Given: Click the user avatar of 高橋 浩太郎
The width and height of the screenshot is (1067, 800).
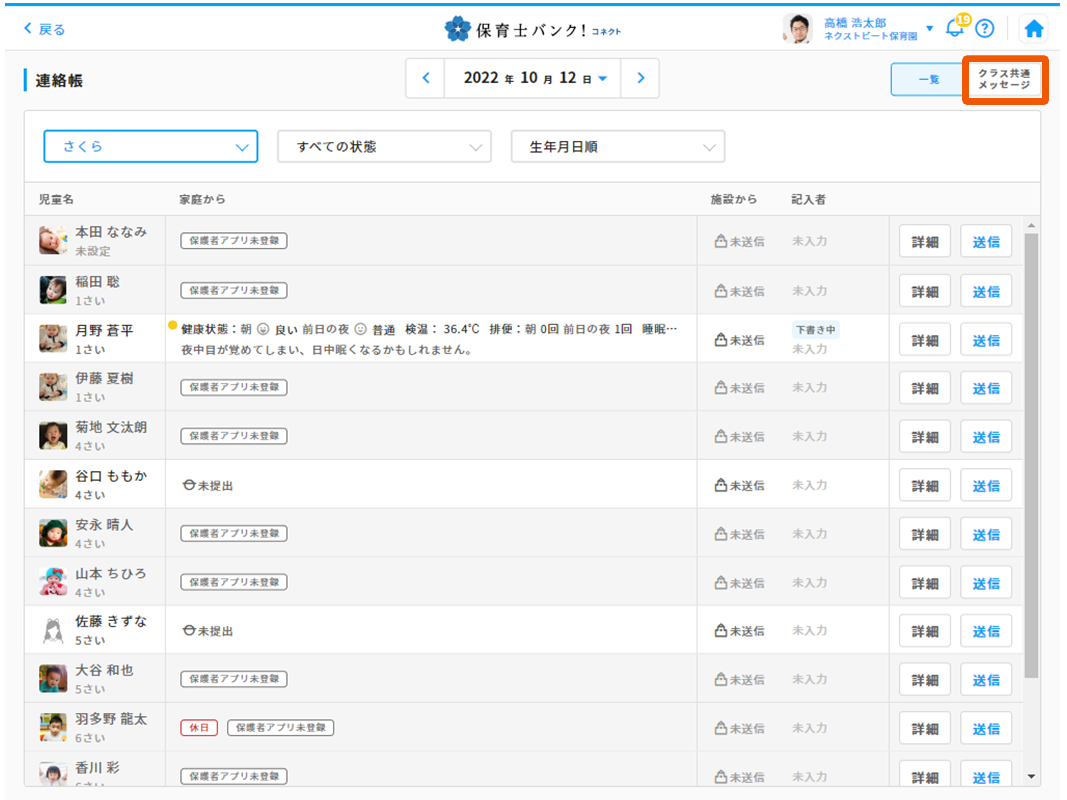Looking at the screenshot, I should [x=797, y=29].
